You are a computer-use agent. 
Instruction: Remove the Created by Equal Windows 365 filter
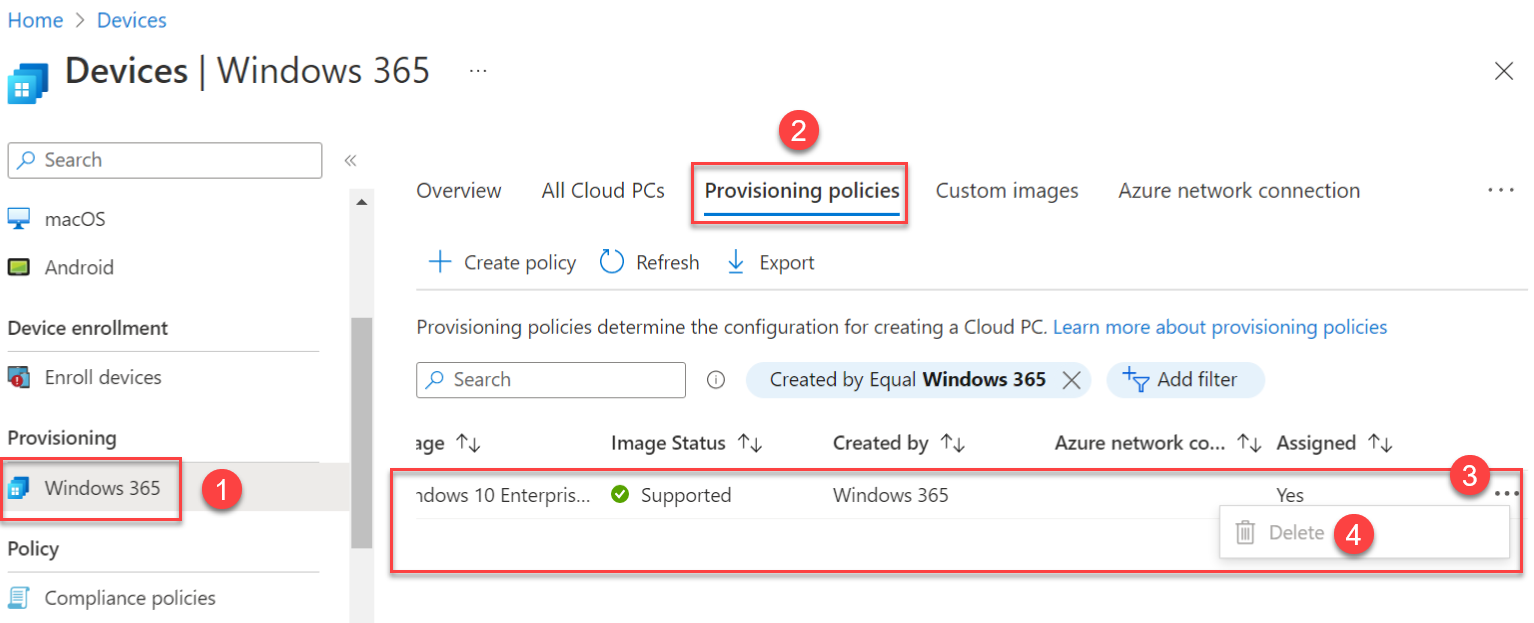click(1071, 380)
